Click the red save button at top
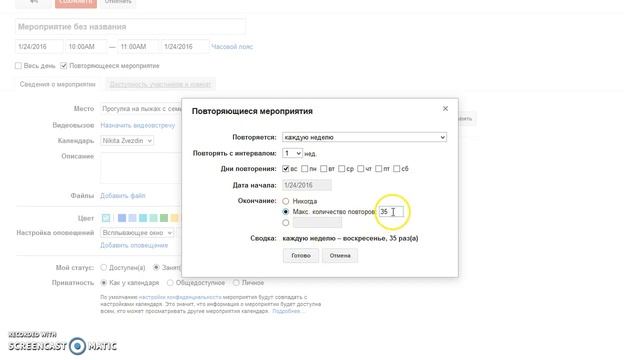The width and height of the screenshot is (640, 360). (76, 3)
